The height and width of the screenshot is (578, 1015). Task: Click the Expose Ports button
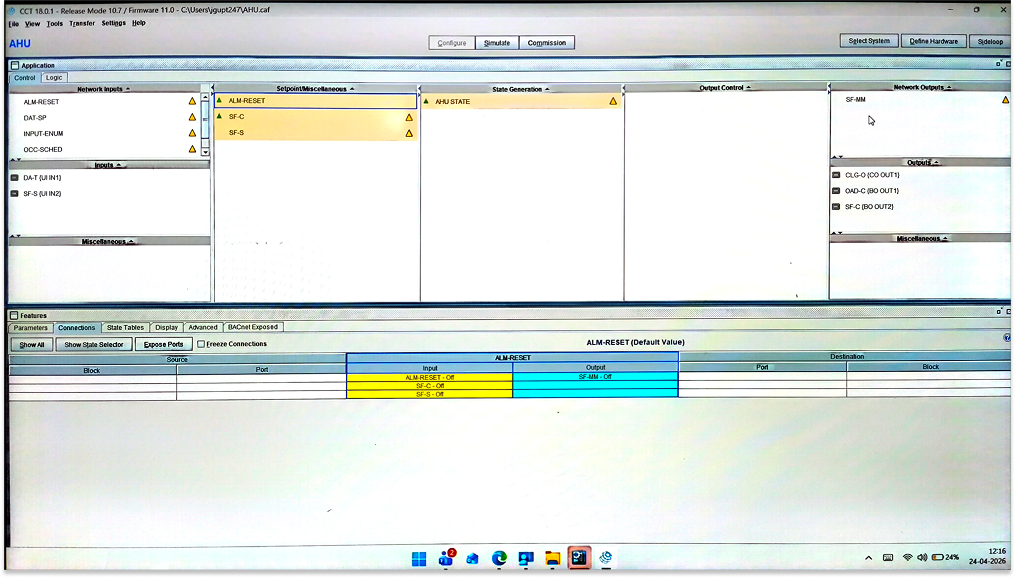tap(164, 344)
